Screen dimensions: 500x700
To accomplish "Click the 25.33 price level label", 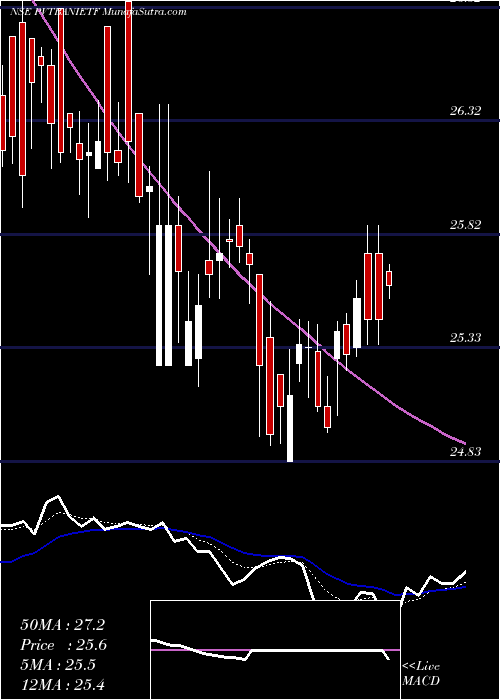I will click(x=465, y=338).
